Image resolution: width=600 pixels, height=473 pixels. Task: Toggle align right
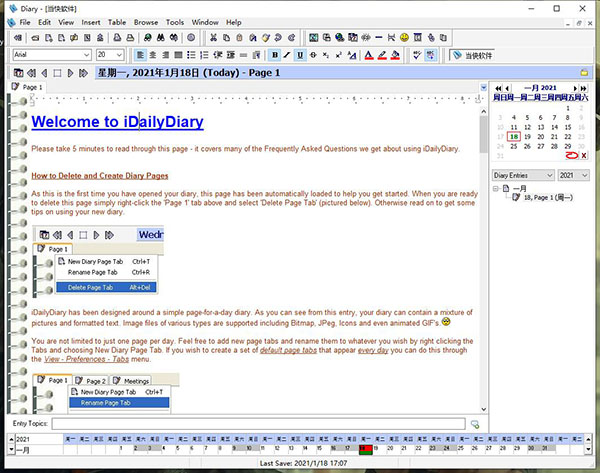pos(166,55)
